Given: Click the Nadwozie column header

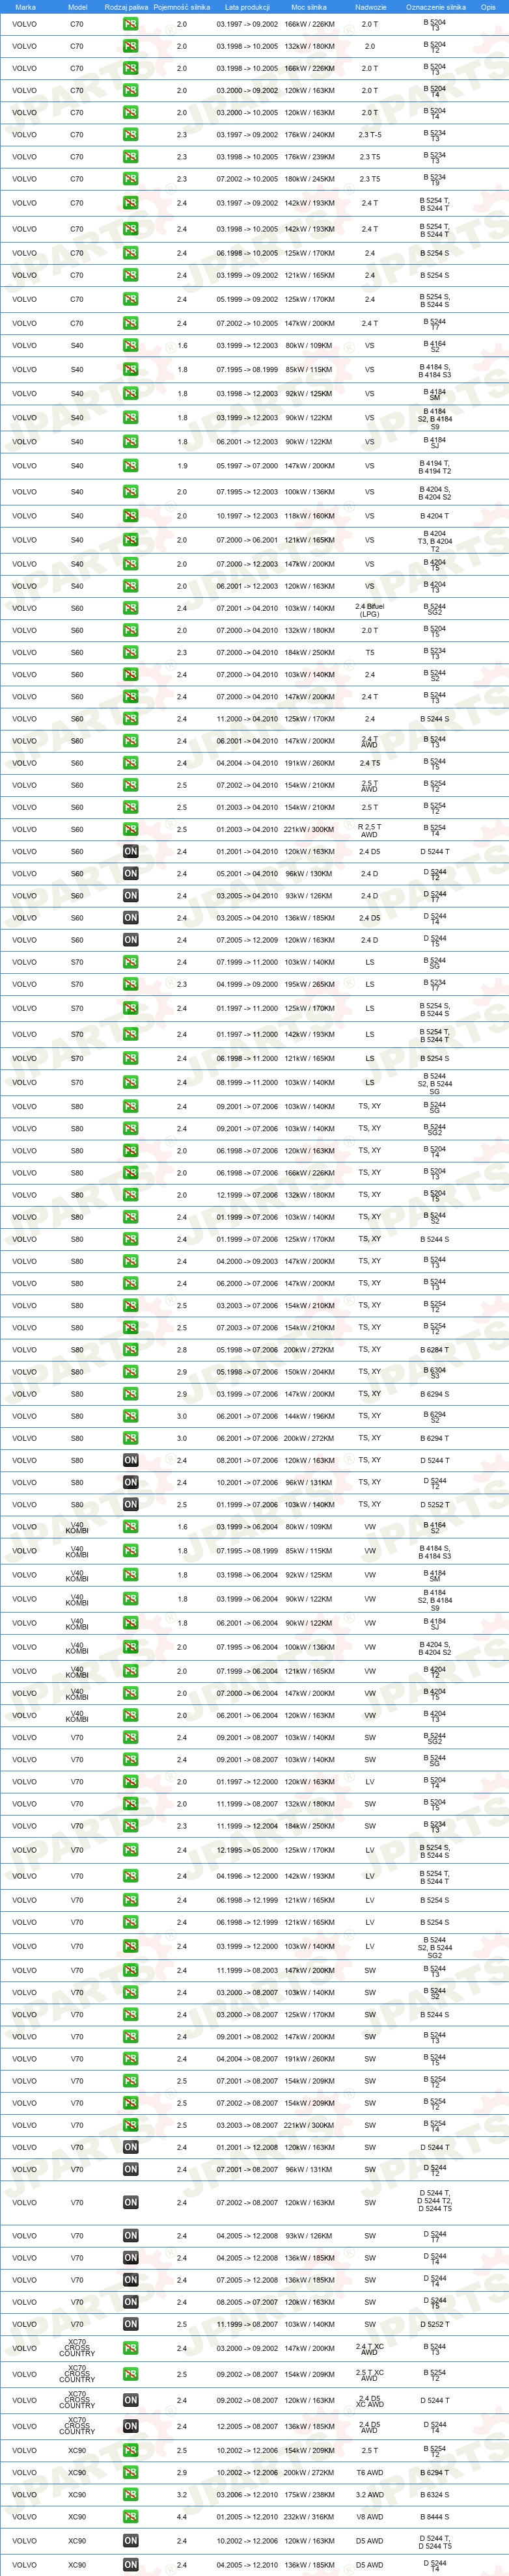Looking at the screenshot, I should pyautogui.click(x=370, y=7).
